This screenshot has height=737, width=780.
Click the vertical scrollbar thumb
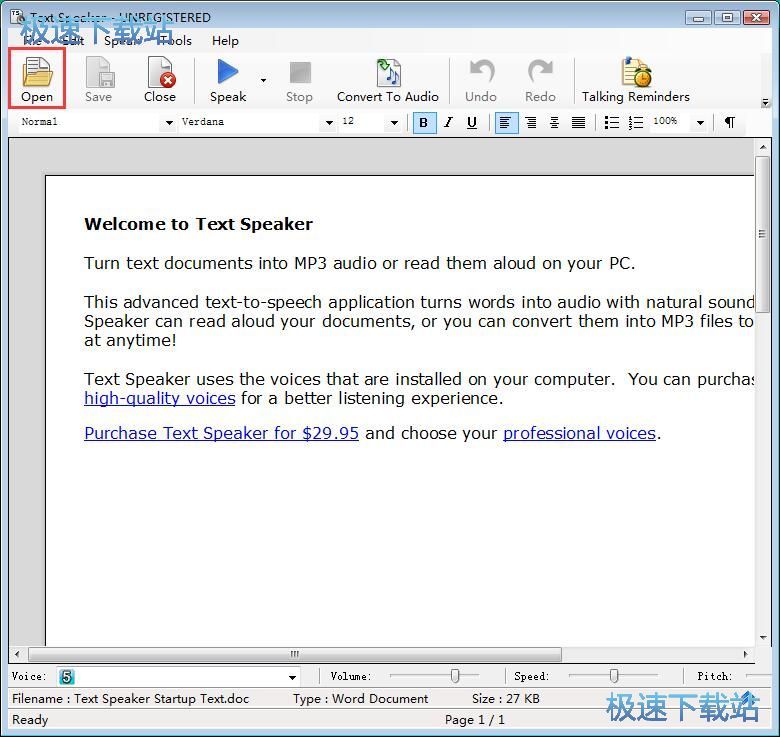point(762,234)
